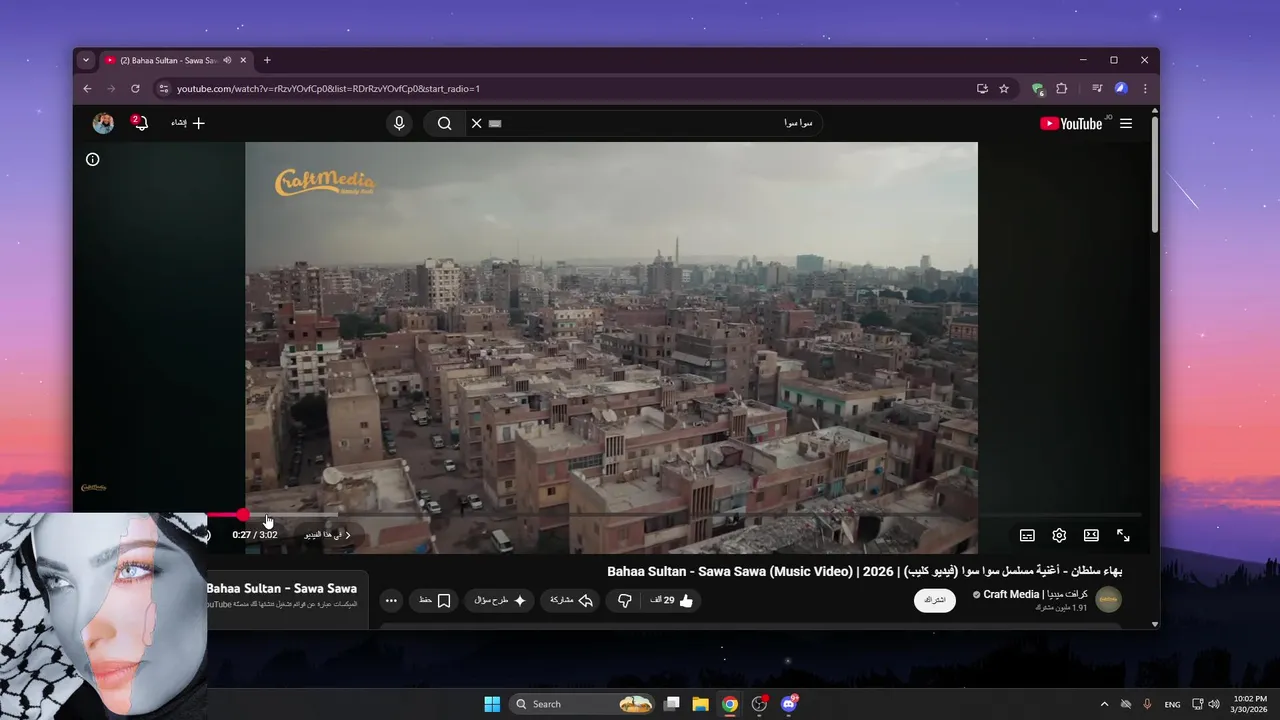Open a new Chrome tab
Screen dimensions: 1280x720
click(267, 60)
